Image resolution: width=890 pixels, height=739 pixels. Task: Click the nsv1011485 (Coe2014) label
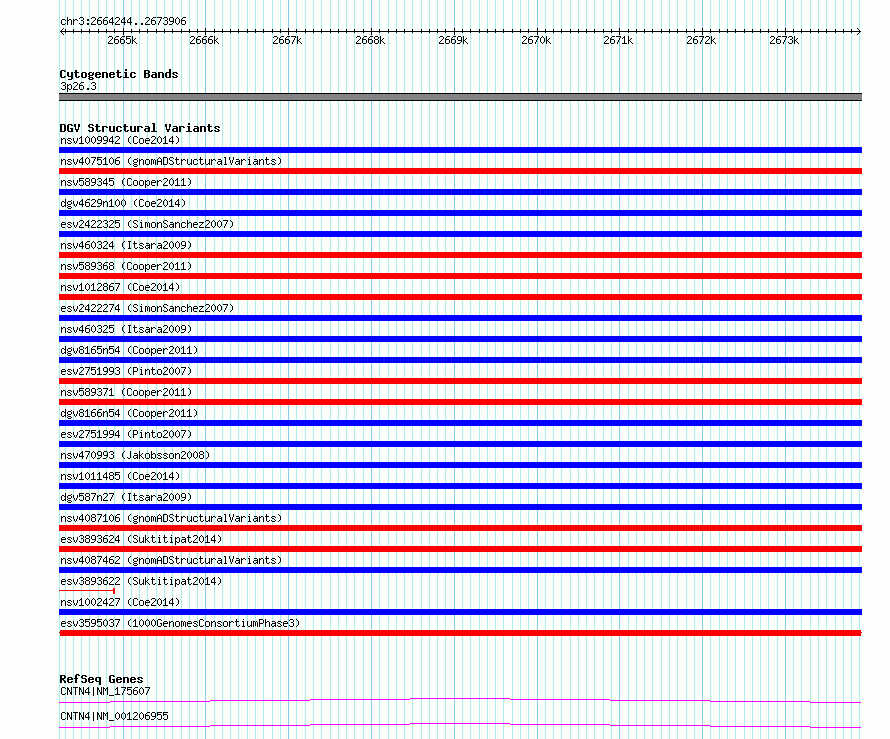click(x=120, y=476)
